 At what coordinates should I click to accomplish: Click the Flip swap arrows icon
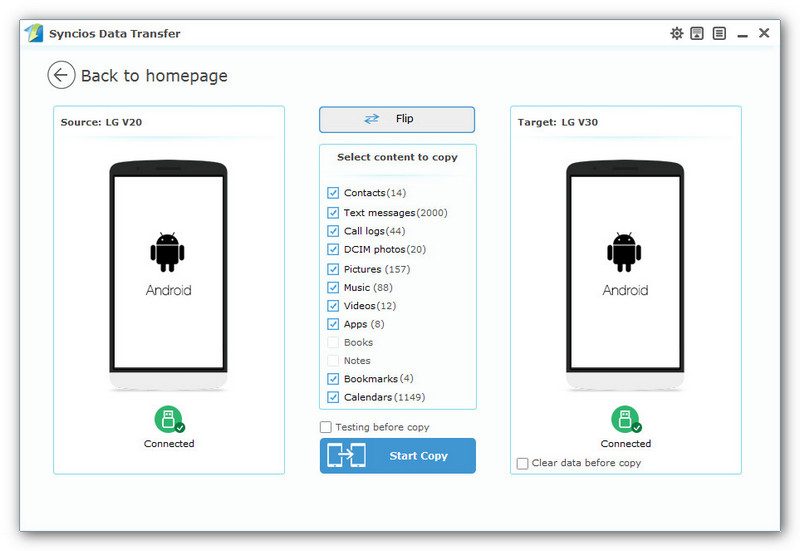371,118
